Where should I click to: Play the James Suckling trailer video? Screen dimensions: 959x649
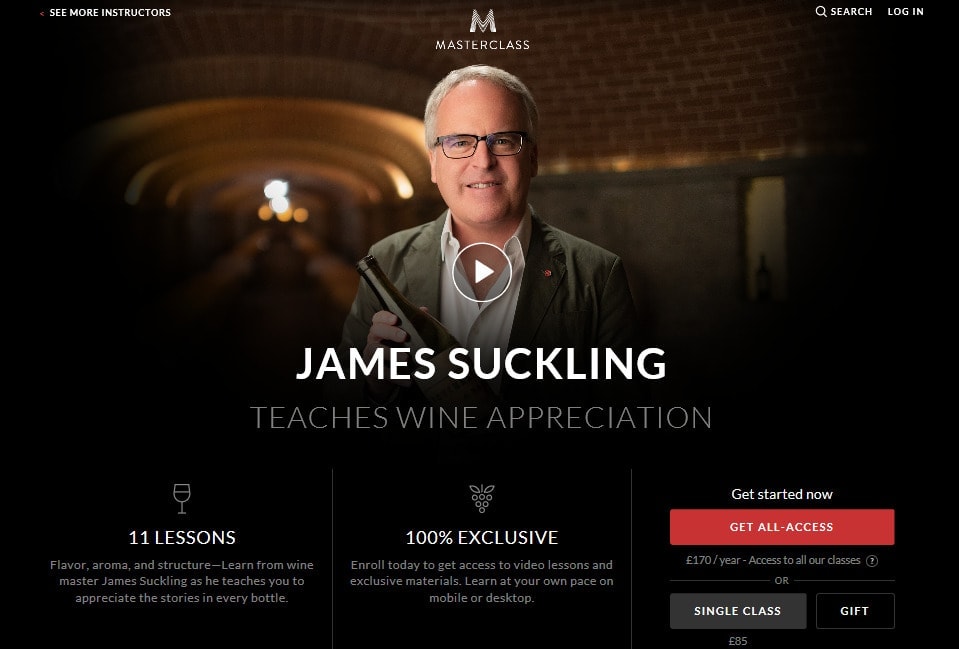[482, 272]
